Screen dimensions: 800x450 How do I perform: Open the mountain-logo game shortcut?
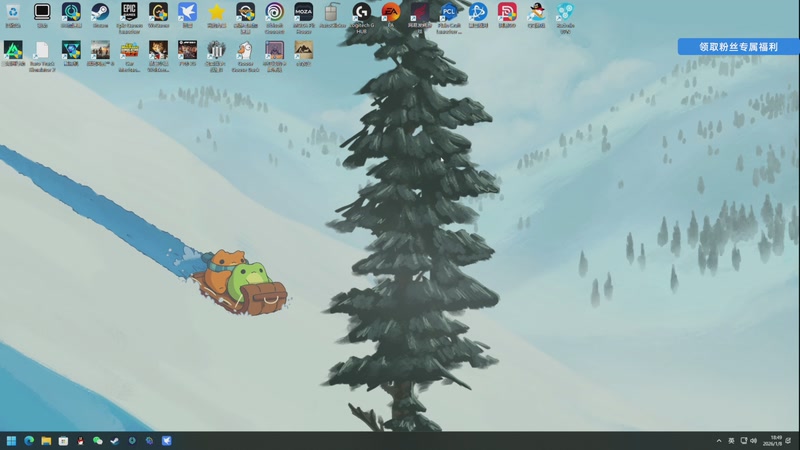(x=304, y=54)
